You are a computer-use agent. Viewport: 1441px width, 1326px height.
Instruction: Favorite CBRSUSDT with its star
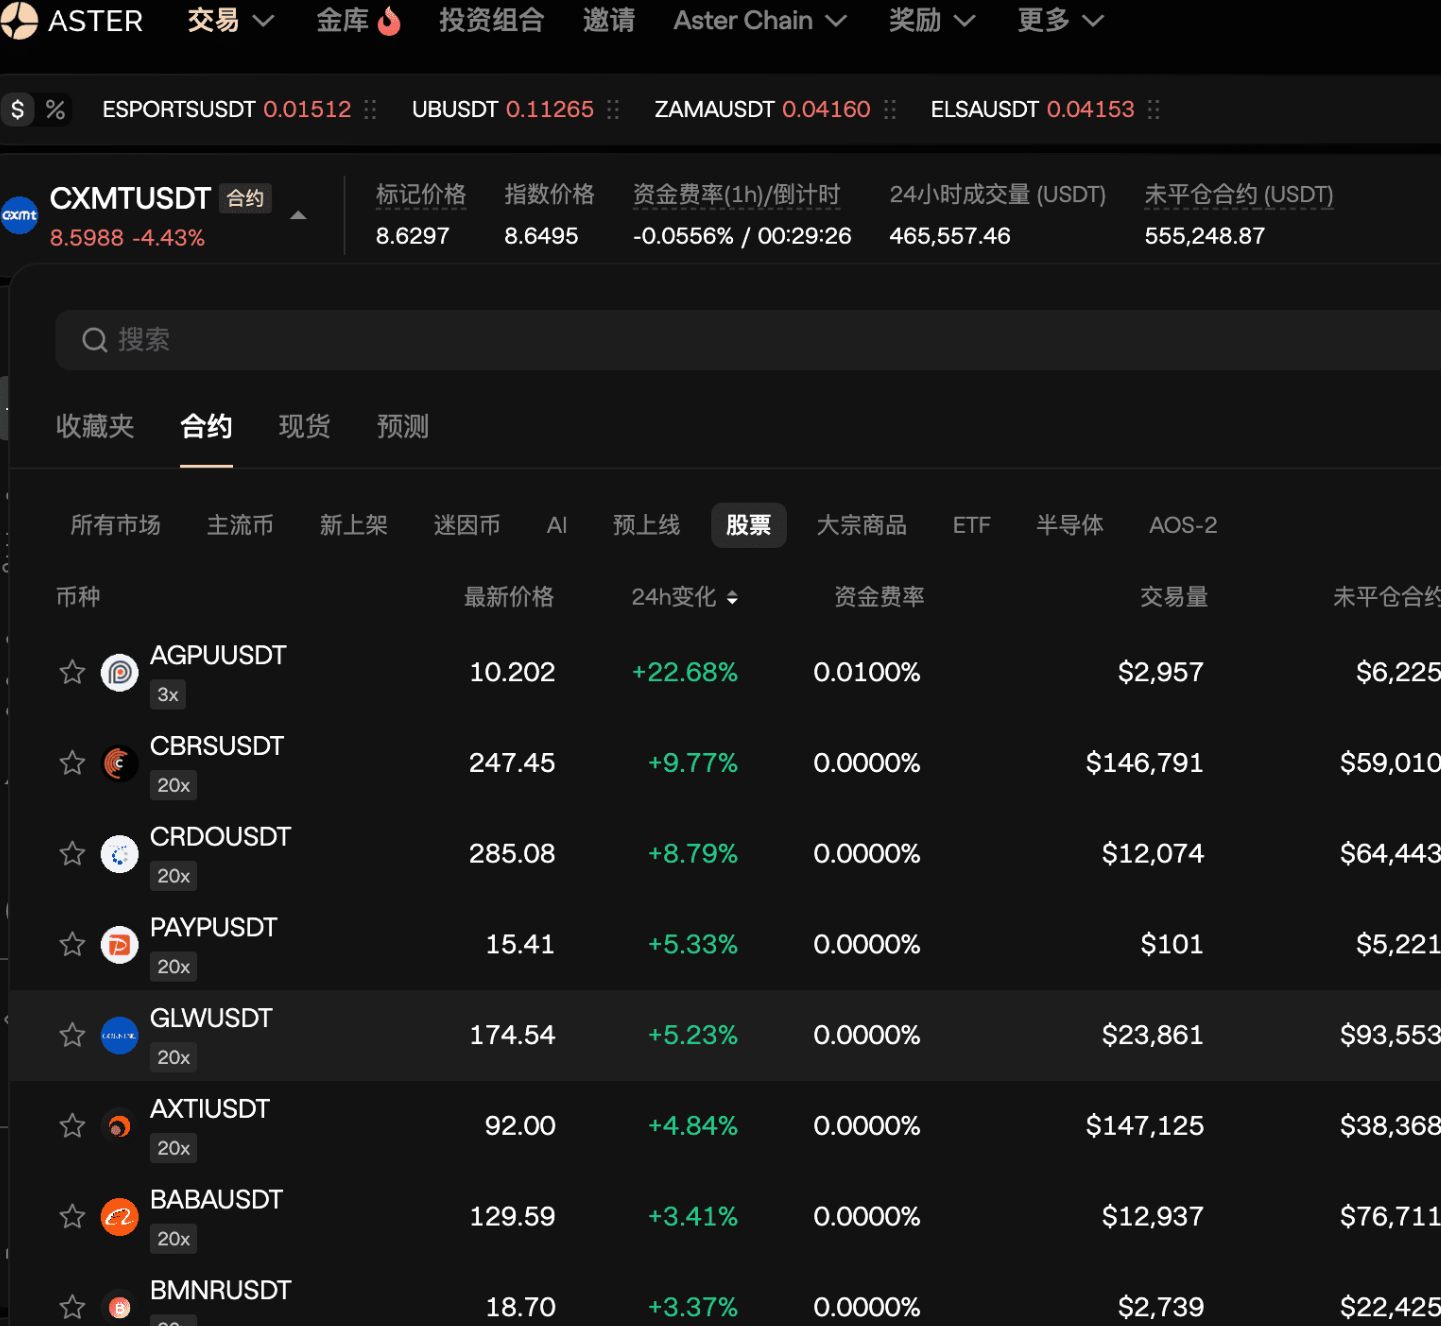pyautogui.click(x=72, y=763)
